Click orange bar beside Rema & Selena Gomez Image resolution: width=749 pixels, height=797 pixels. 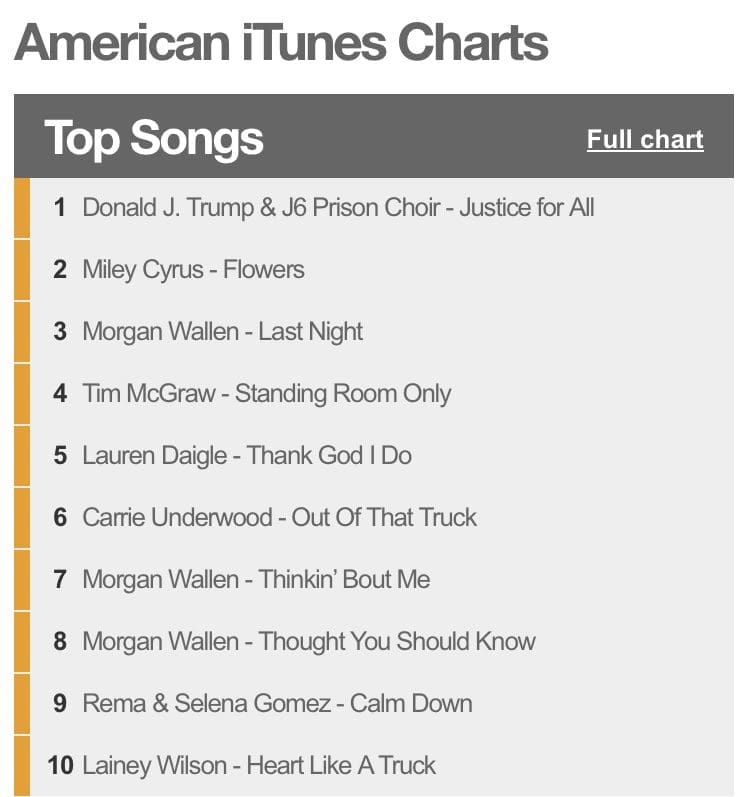tap(22, 704)
